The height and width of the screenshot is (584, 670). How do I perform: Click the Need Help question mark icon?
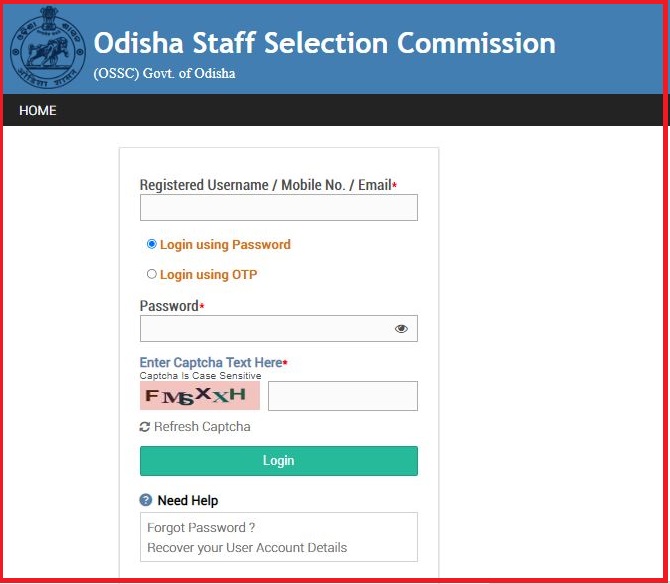pos(146,500)
